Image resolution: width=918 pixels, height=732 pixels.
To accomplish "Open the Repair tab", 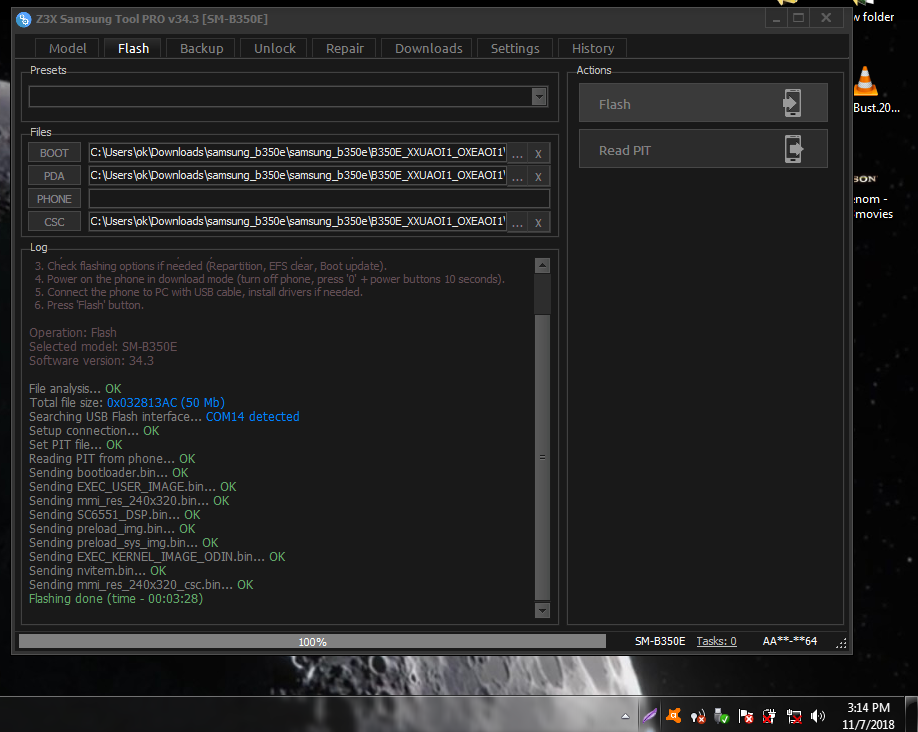I will pos(345,48).
